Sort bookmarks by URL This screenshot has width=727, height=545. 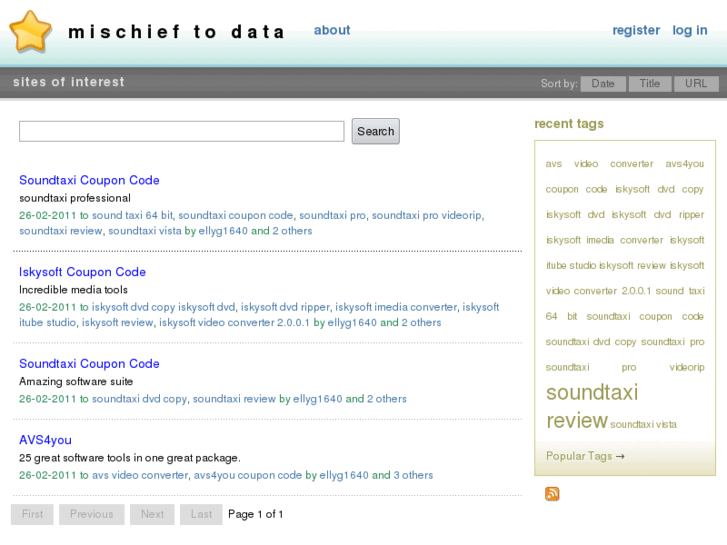[x=696, y=83]
